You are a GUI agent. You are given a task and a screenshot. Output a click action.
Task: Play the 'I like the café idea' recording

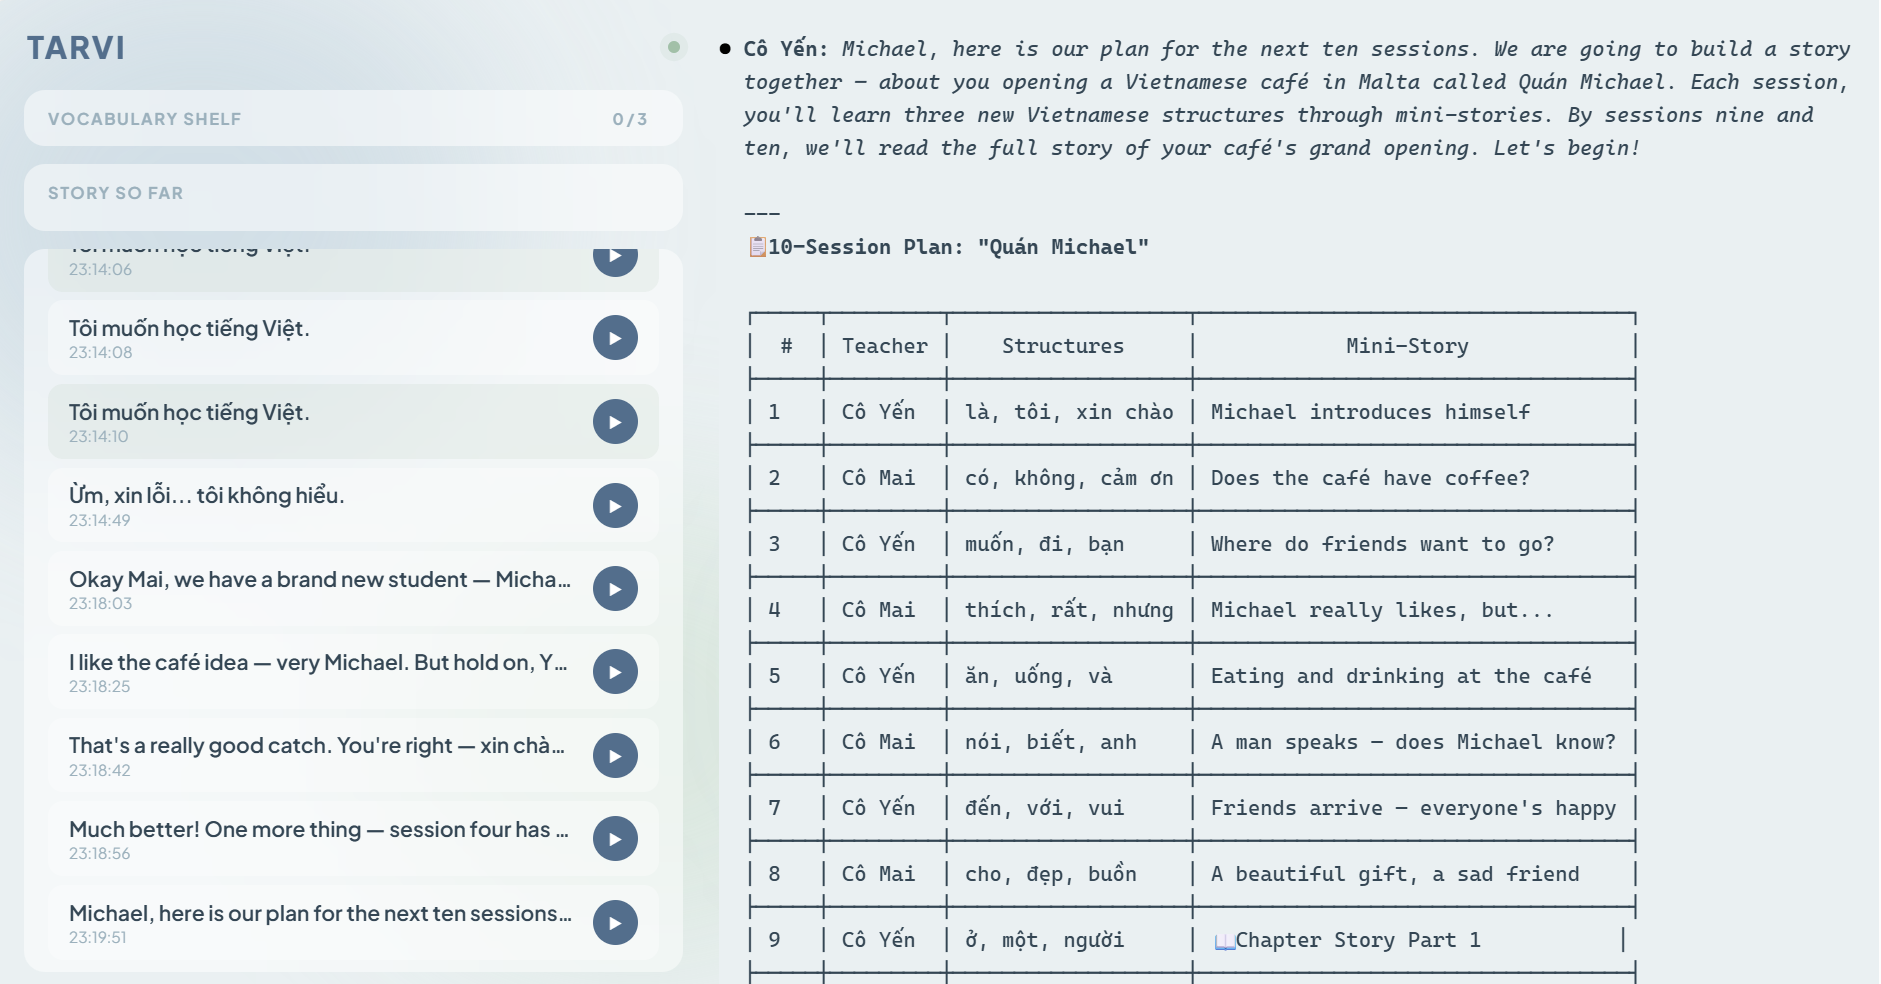(615, 672)
